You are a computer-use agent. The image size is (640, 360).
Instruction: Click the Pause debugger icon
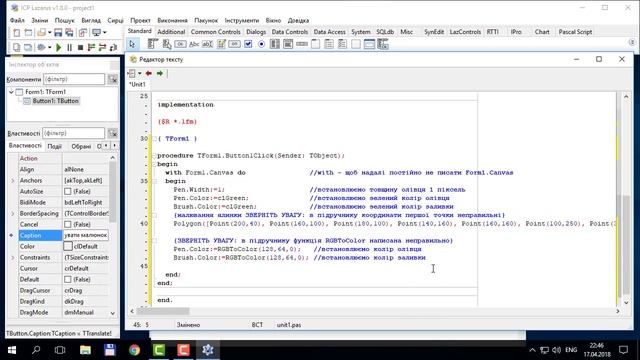click(x=69, y=47)
